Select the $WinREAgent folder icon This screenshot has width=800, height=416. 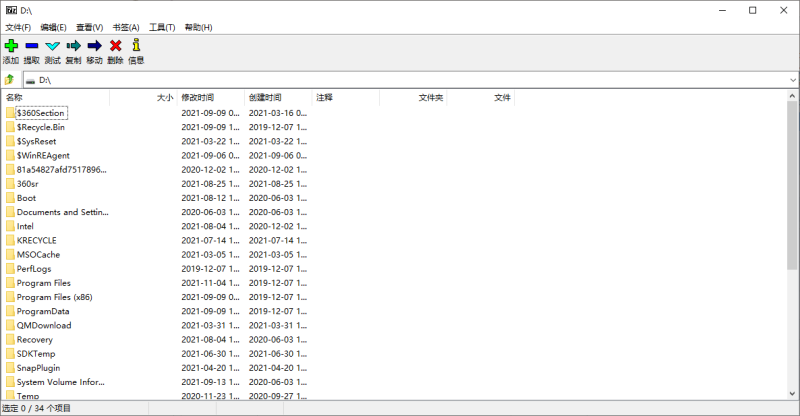pos(11,155)
